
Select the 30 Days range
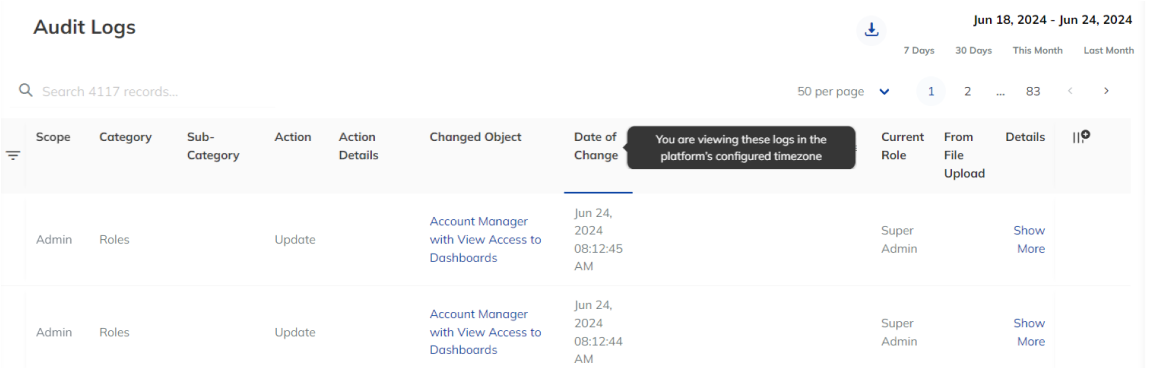(973, 51)
